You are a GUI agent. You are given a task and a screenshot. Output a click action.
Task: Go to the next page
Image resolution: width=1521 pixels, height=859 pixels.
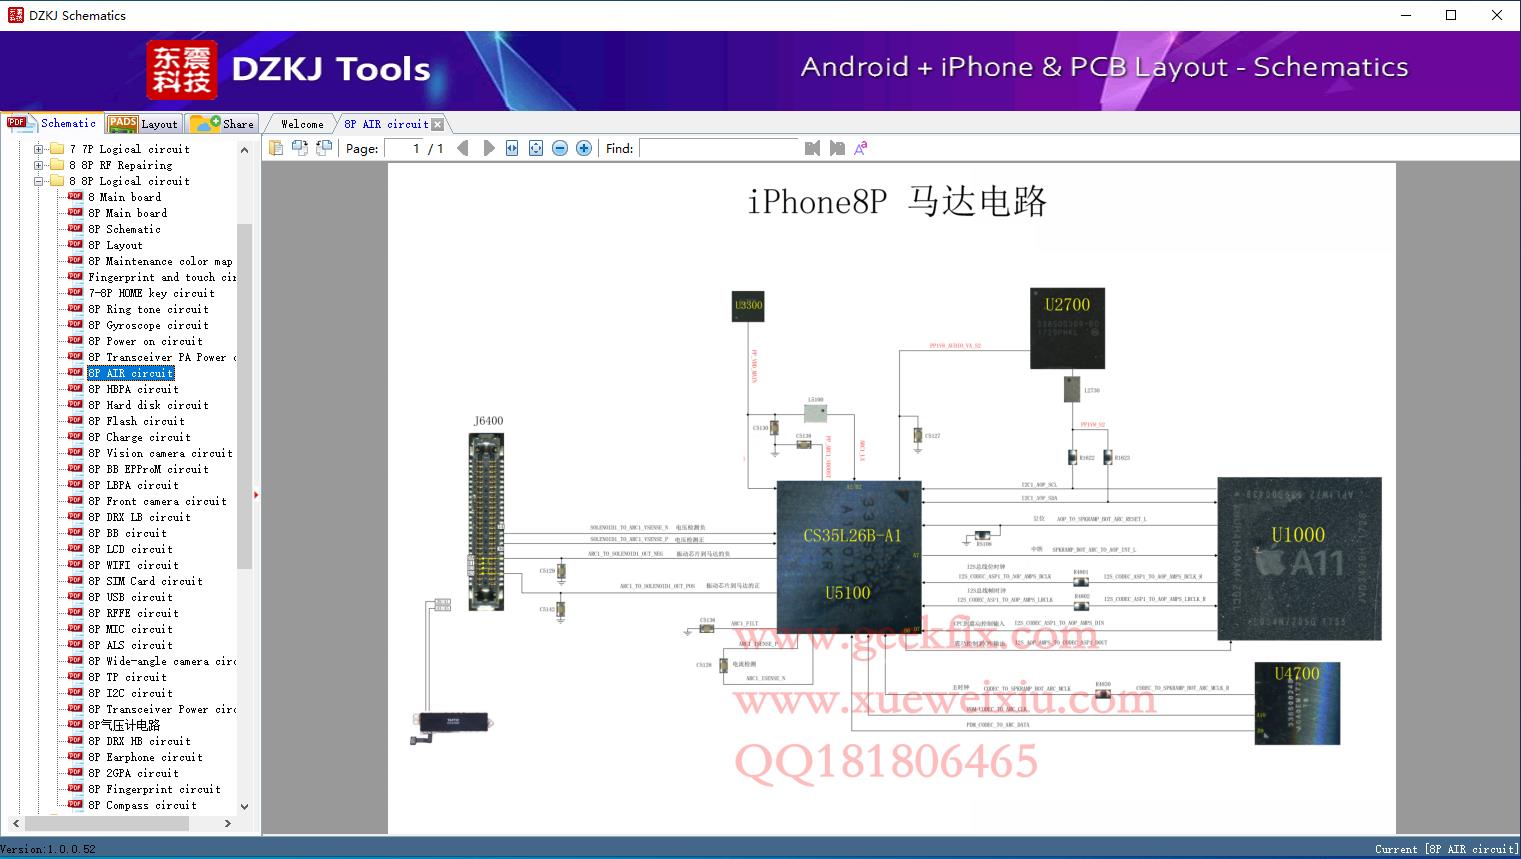(x=488, y=148)
